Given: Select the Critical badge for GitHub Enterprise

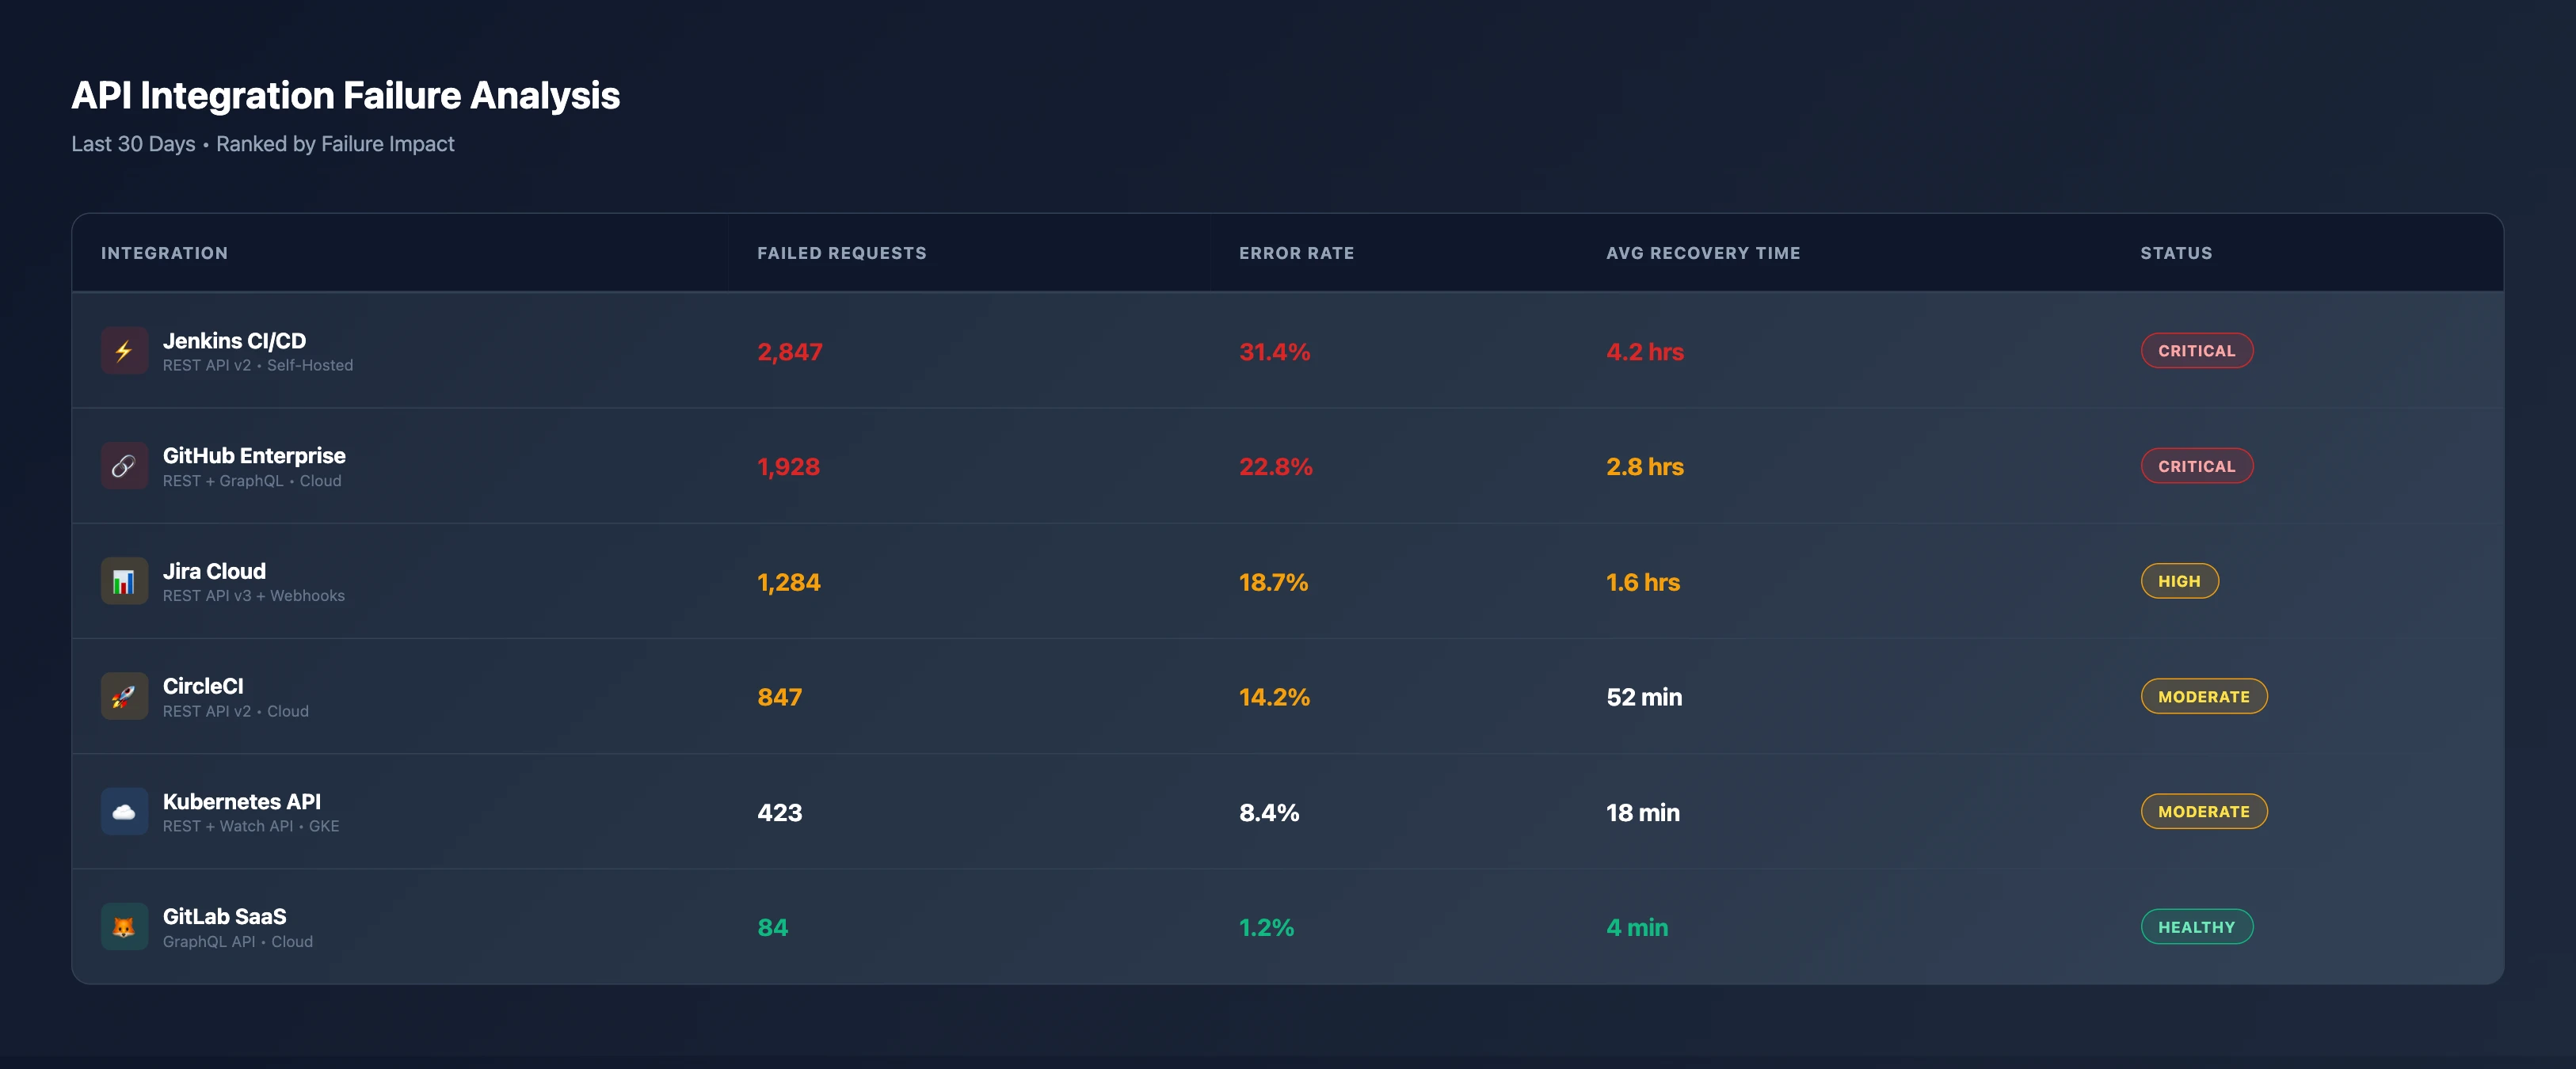Looking at the screenshot, I should 2196,466.
